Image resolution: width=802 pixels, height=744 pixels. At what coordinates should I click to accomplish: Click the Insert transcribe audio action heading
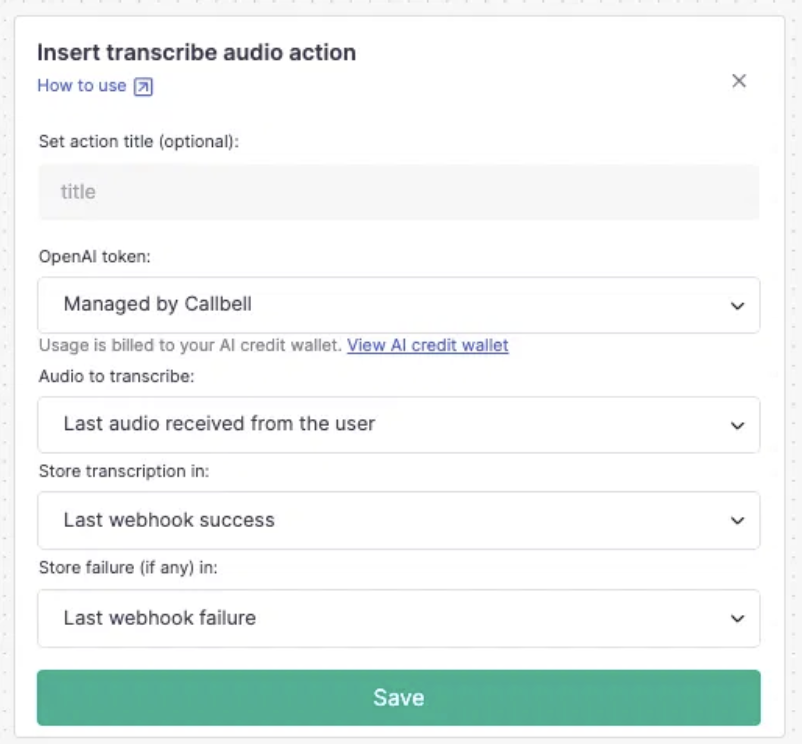click(x=196, y=53)
